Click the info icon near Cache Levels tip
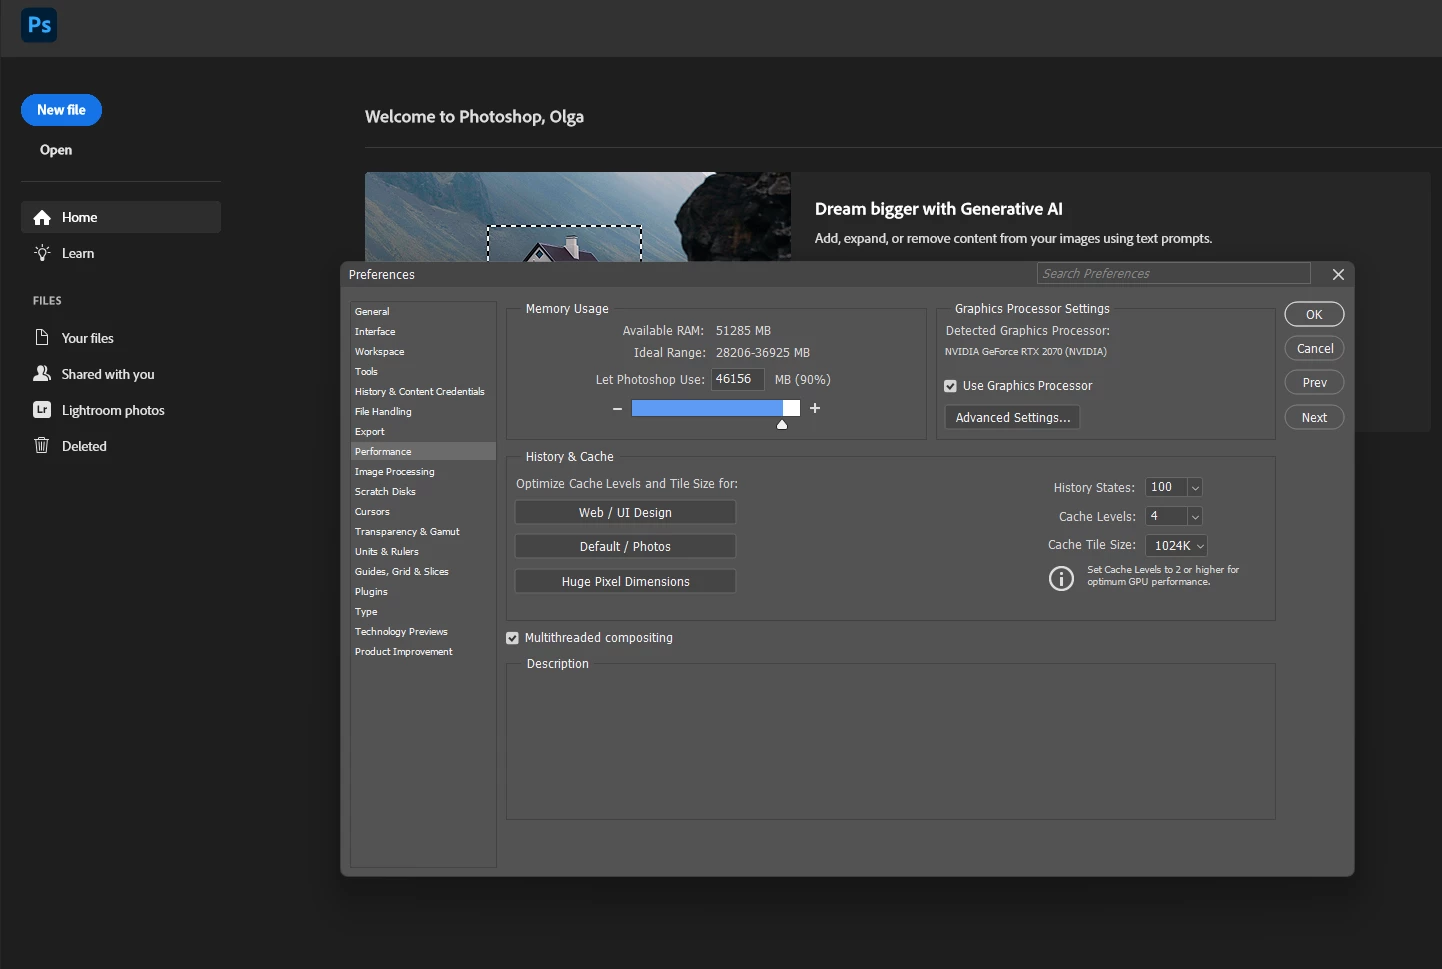Viewport: 1442px width, 969px height. pos(1061,578)
